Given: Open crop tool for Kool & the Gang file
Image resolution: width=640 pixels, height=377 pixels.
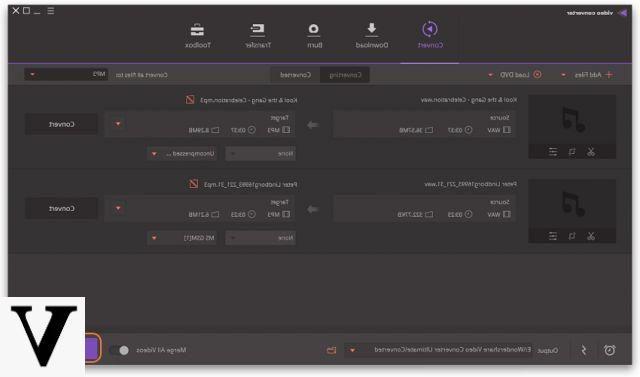Looking at the screenshot, I should [x=572, y=152].
